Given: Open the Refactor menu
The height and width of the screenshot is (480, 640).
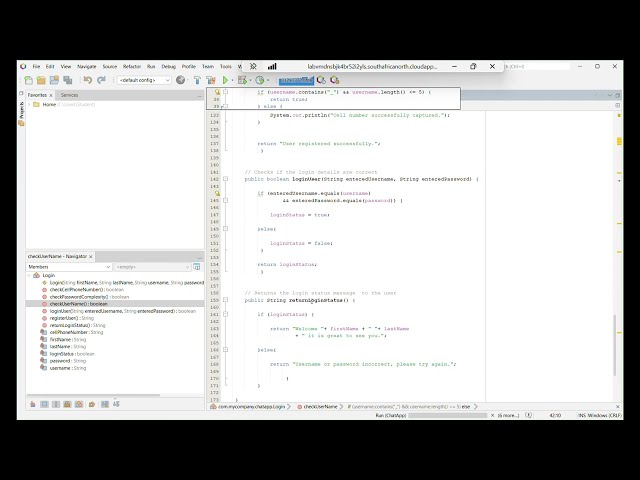Looking at the screenshot, I should [x=132, y=67].
